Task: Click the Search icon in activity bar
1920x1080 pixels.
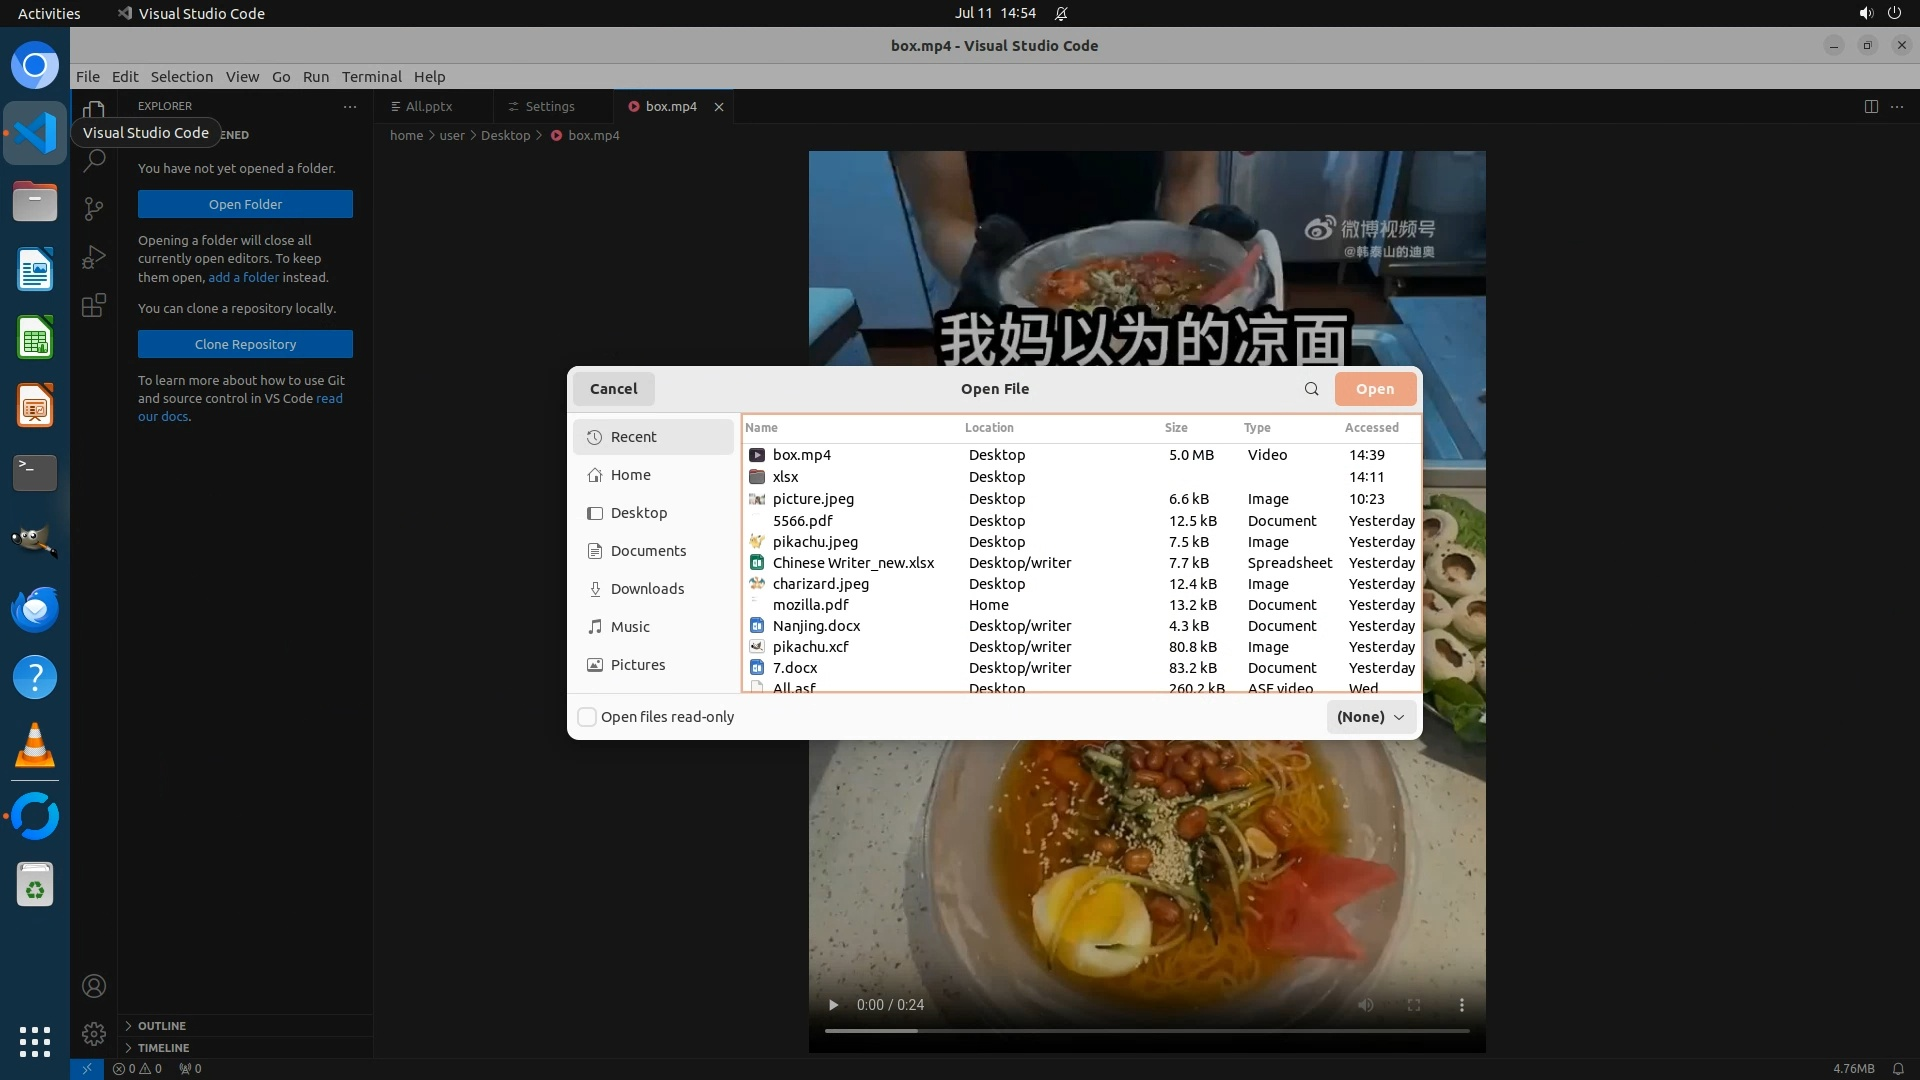Action: (94, 160)
